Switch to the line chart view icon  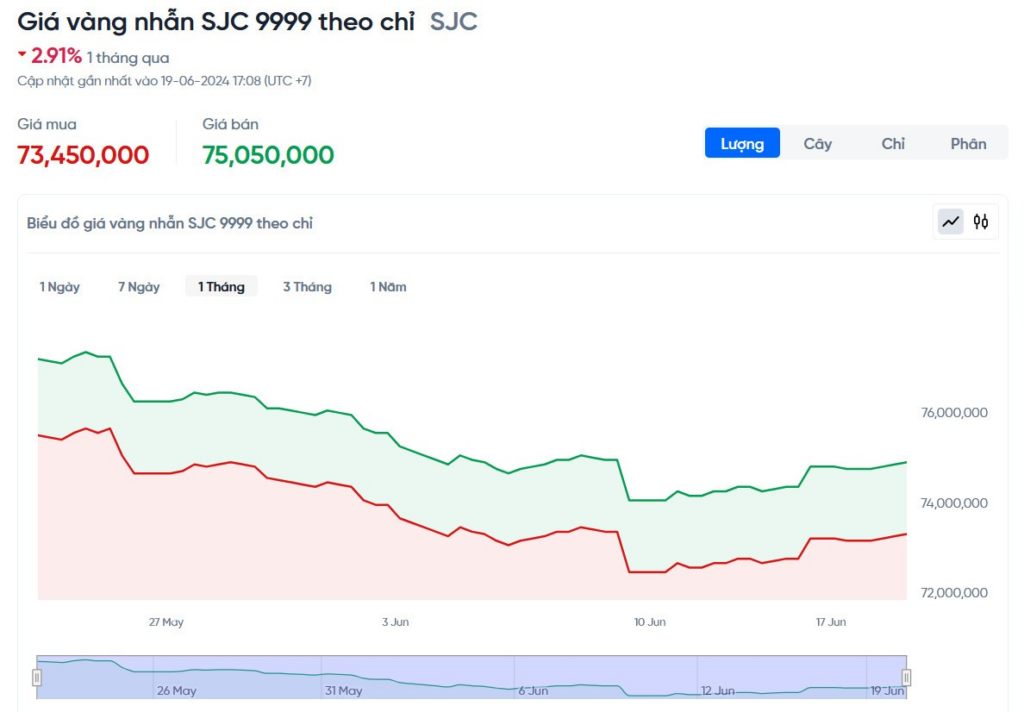point(950,222)
